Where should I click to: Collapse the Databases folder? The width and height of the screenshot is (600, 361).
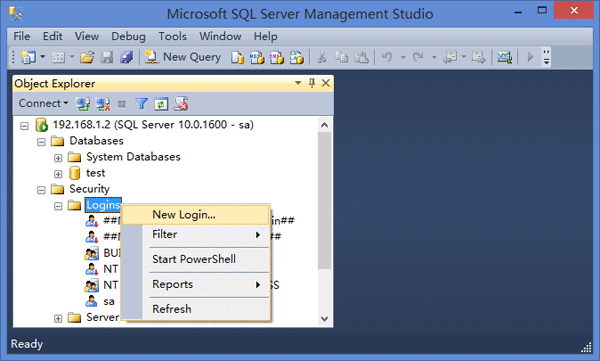pos(41,142)
